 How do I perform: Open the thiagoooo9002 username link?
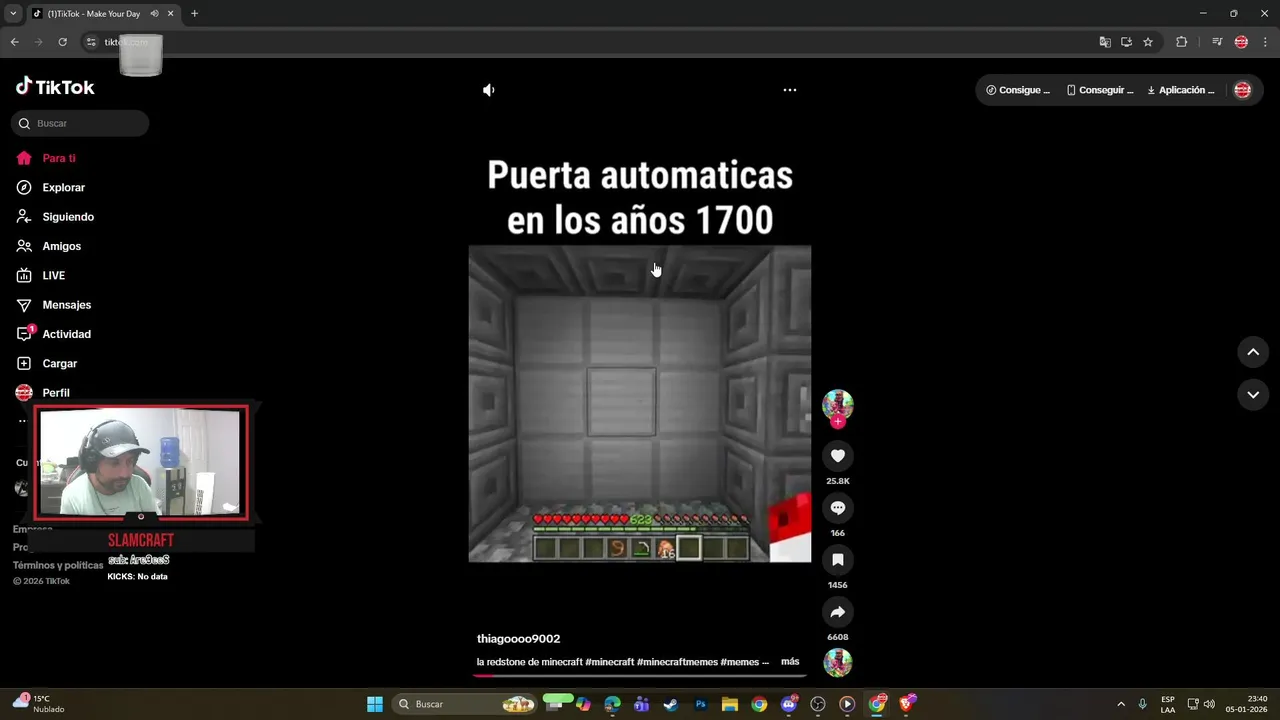518,639
